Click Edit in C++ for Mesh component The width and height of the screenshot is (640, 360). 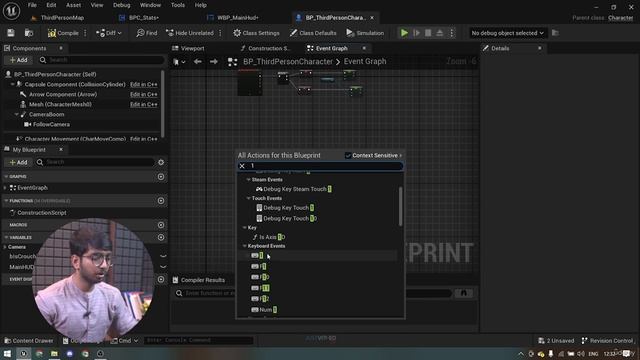(144, 104)
